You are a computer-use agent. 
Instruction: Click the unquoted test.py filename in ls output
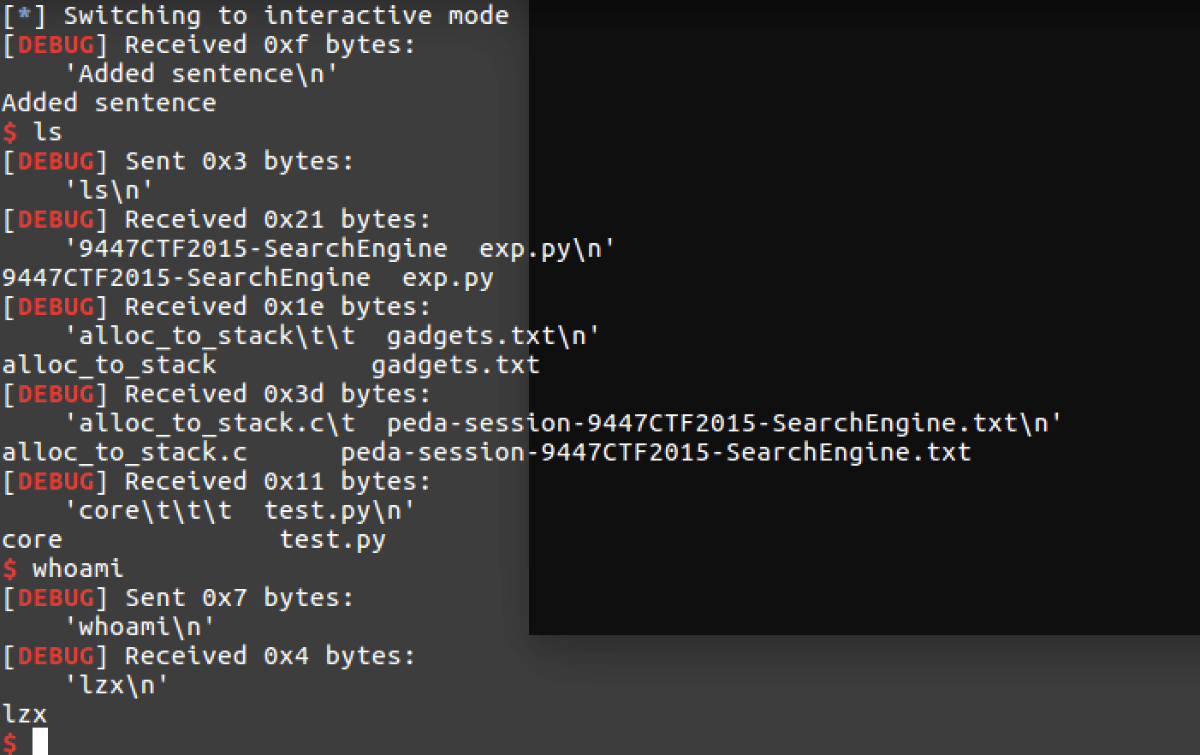tap(332, 541)
